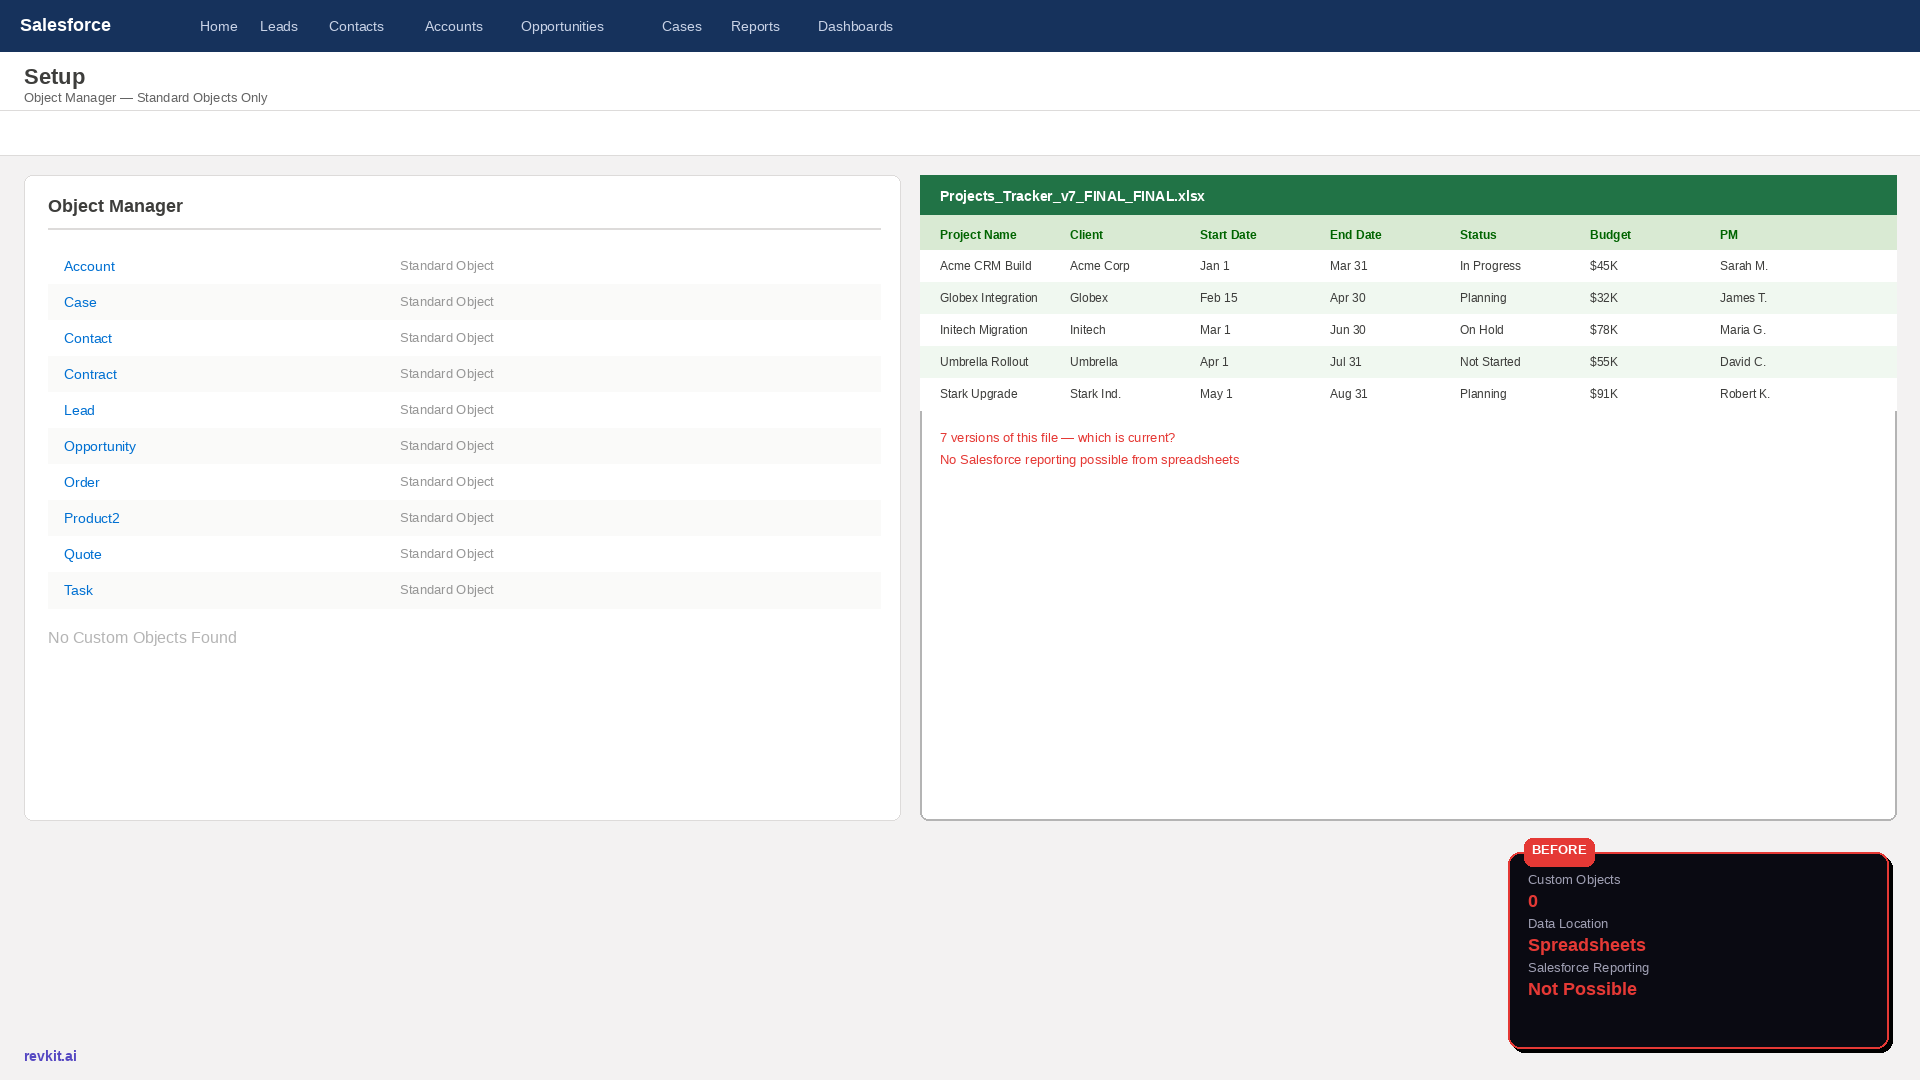Open the Contract object
This screenshot has height=1080, width=1920.
tap(90, 374)
